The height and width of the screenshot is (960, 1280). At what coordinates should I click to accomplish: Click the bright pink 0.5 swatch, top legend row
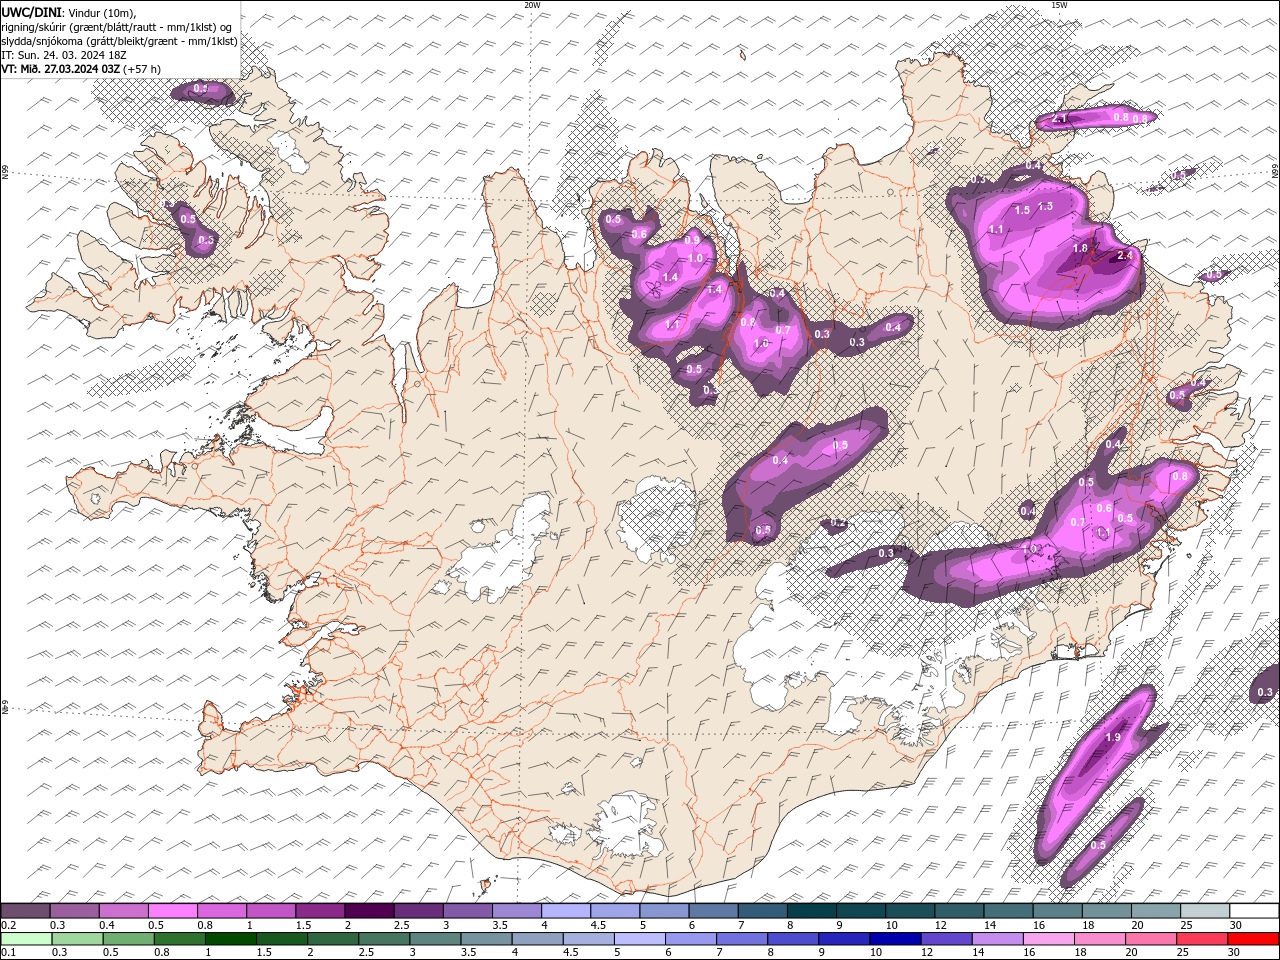[172, 911]
